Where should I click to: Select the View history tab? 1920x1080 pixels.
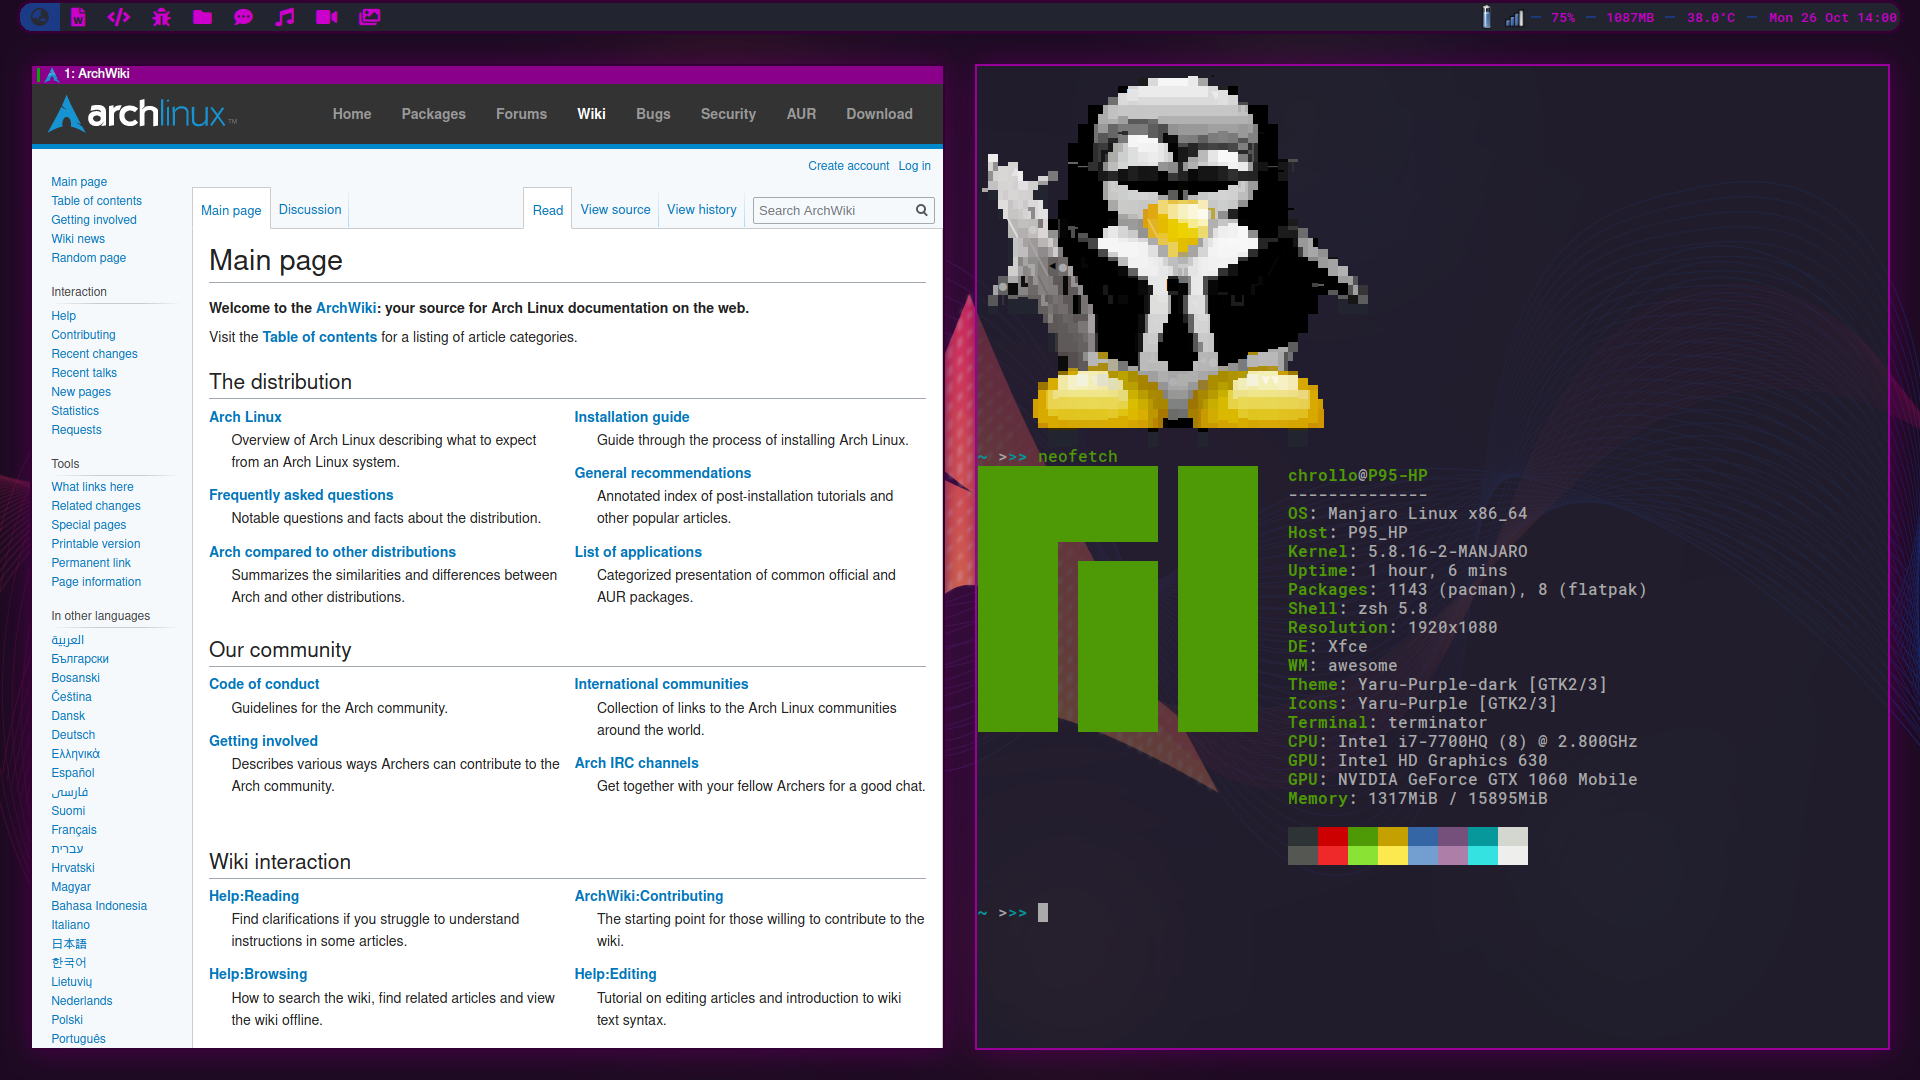click(702, 209)
